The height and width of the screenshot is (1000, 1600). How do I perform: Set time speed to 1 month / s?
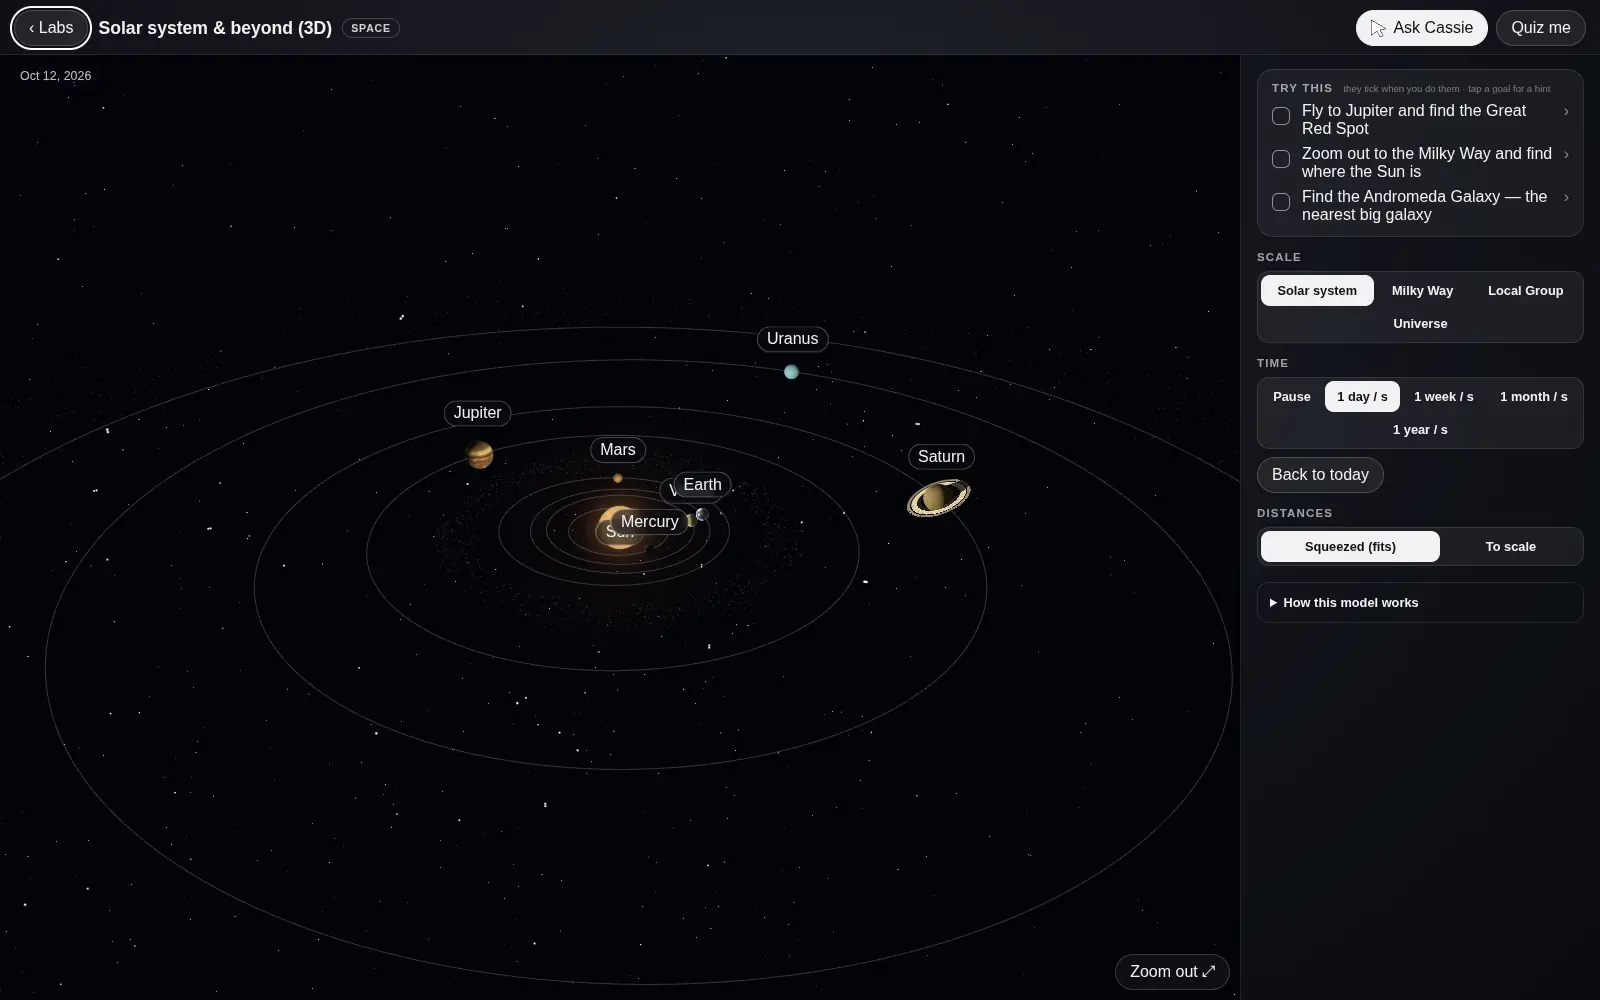(1533, 397)
